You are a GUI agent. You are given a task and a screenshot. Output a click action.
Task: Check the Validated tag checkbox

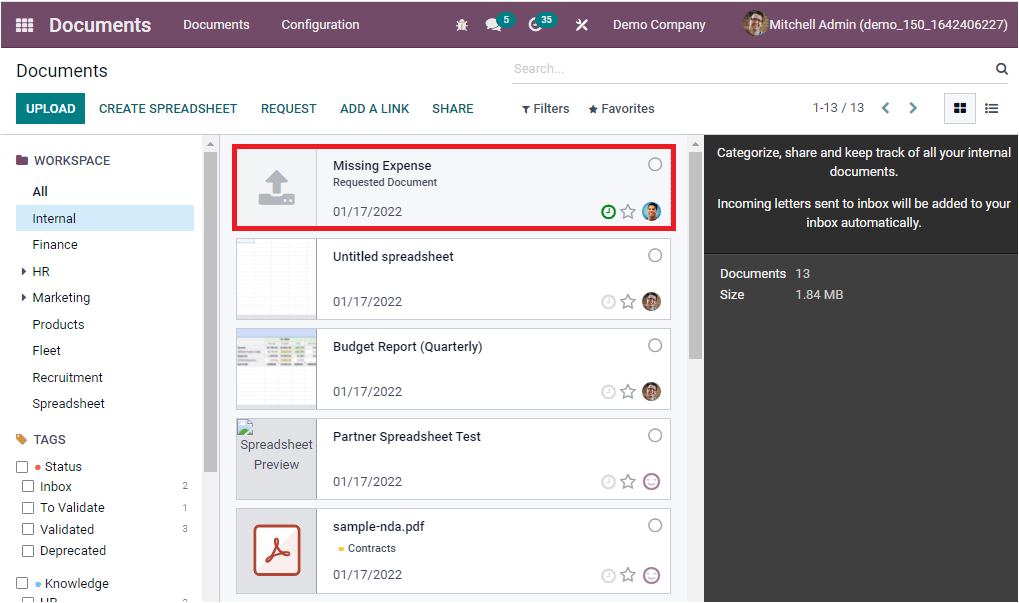(28, 530)
